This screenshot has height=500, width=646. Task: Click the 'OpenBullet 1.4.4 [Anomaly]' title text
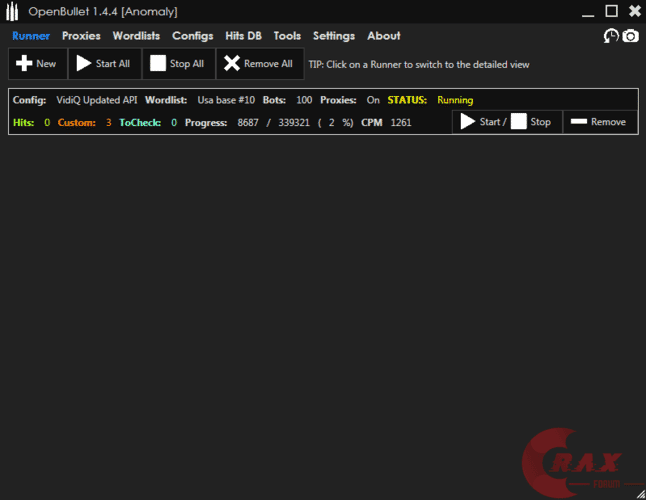point(103,12)
